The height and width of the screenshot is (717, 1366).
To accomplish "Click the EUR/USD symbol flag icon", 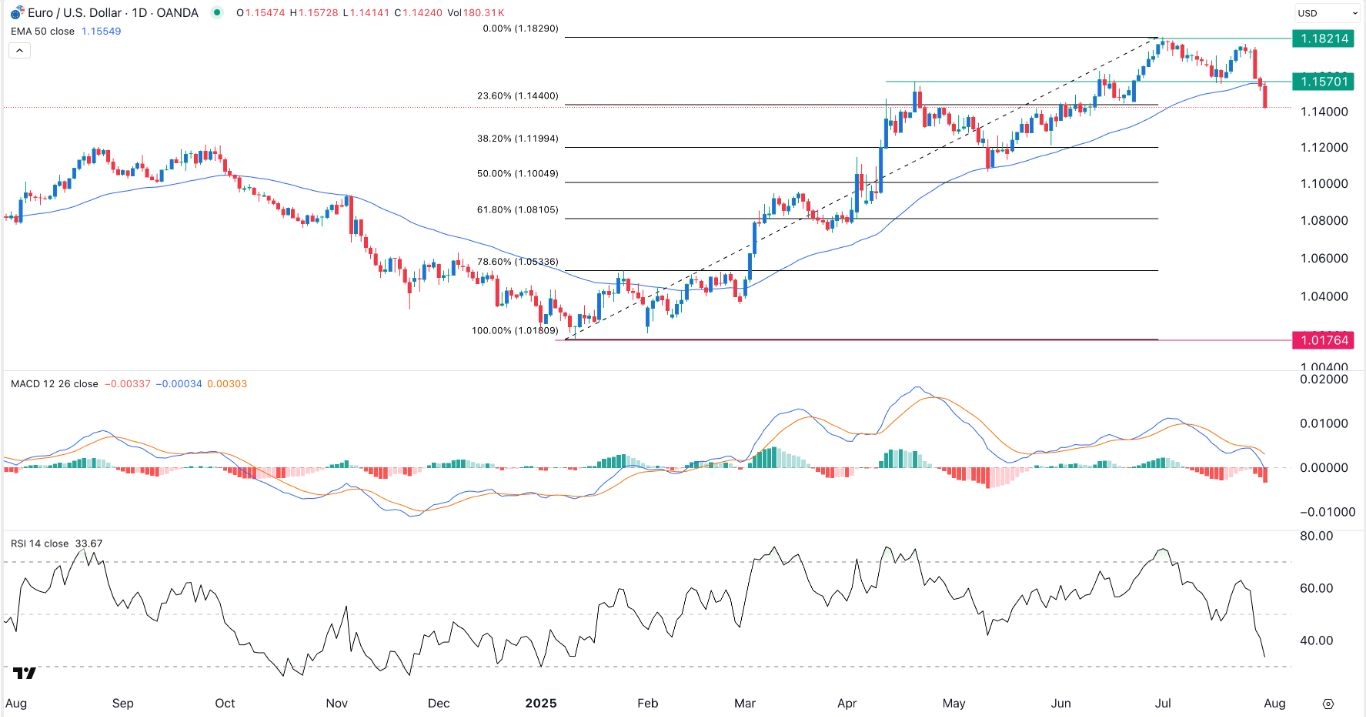I will click(x=15, y=15).
